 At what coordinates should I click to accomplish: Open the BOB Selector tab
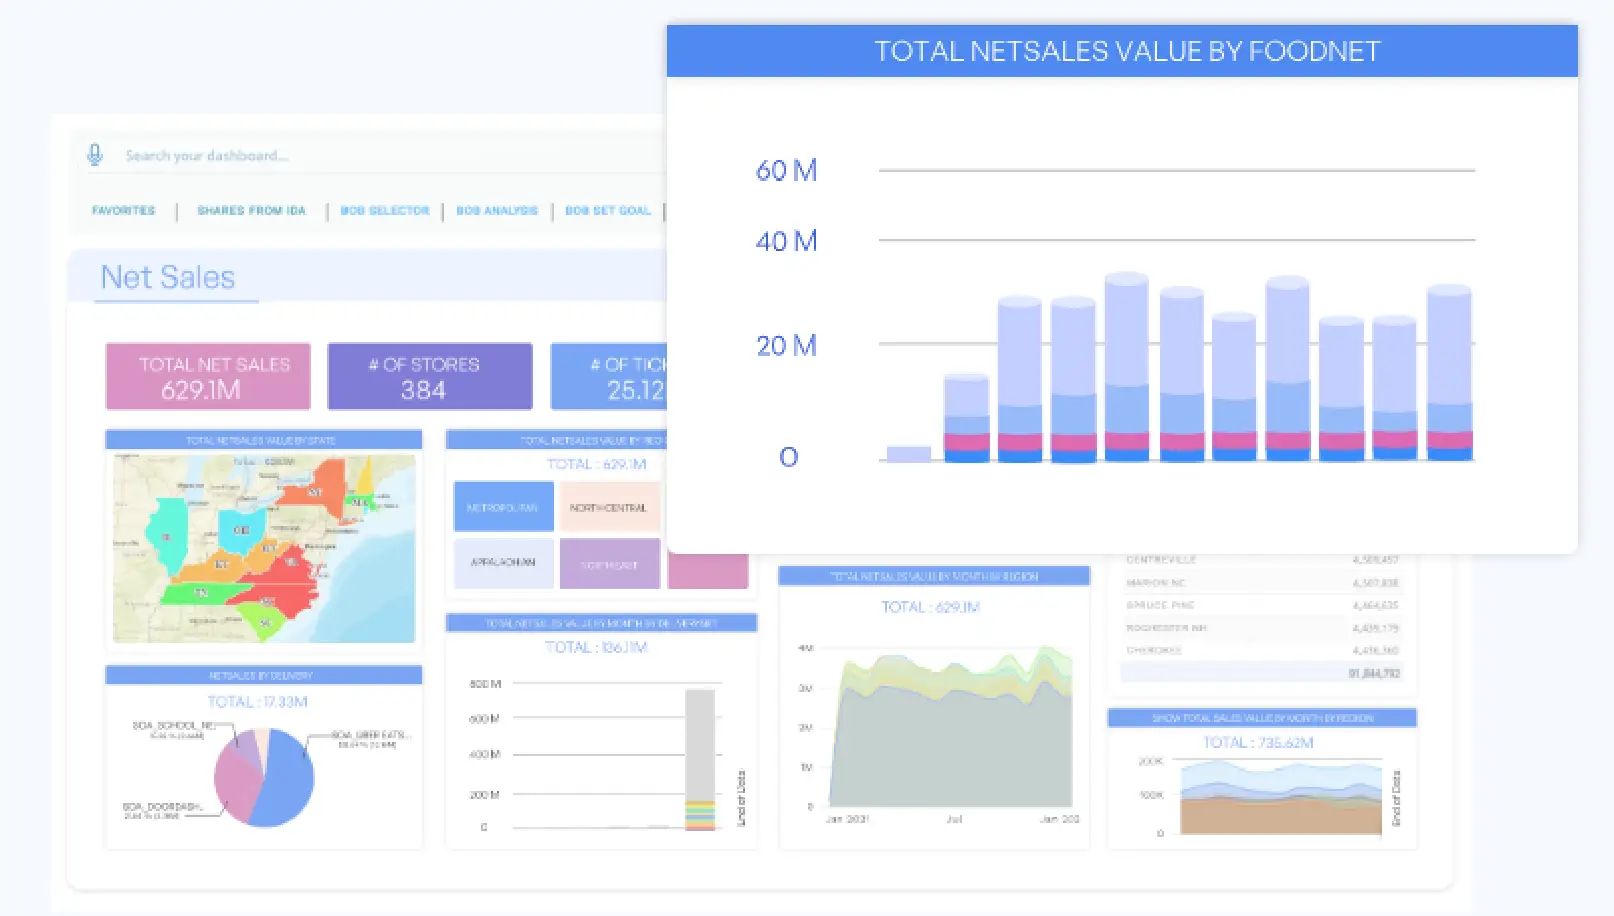click(x=385, y=211)
